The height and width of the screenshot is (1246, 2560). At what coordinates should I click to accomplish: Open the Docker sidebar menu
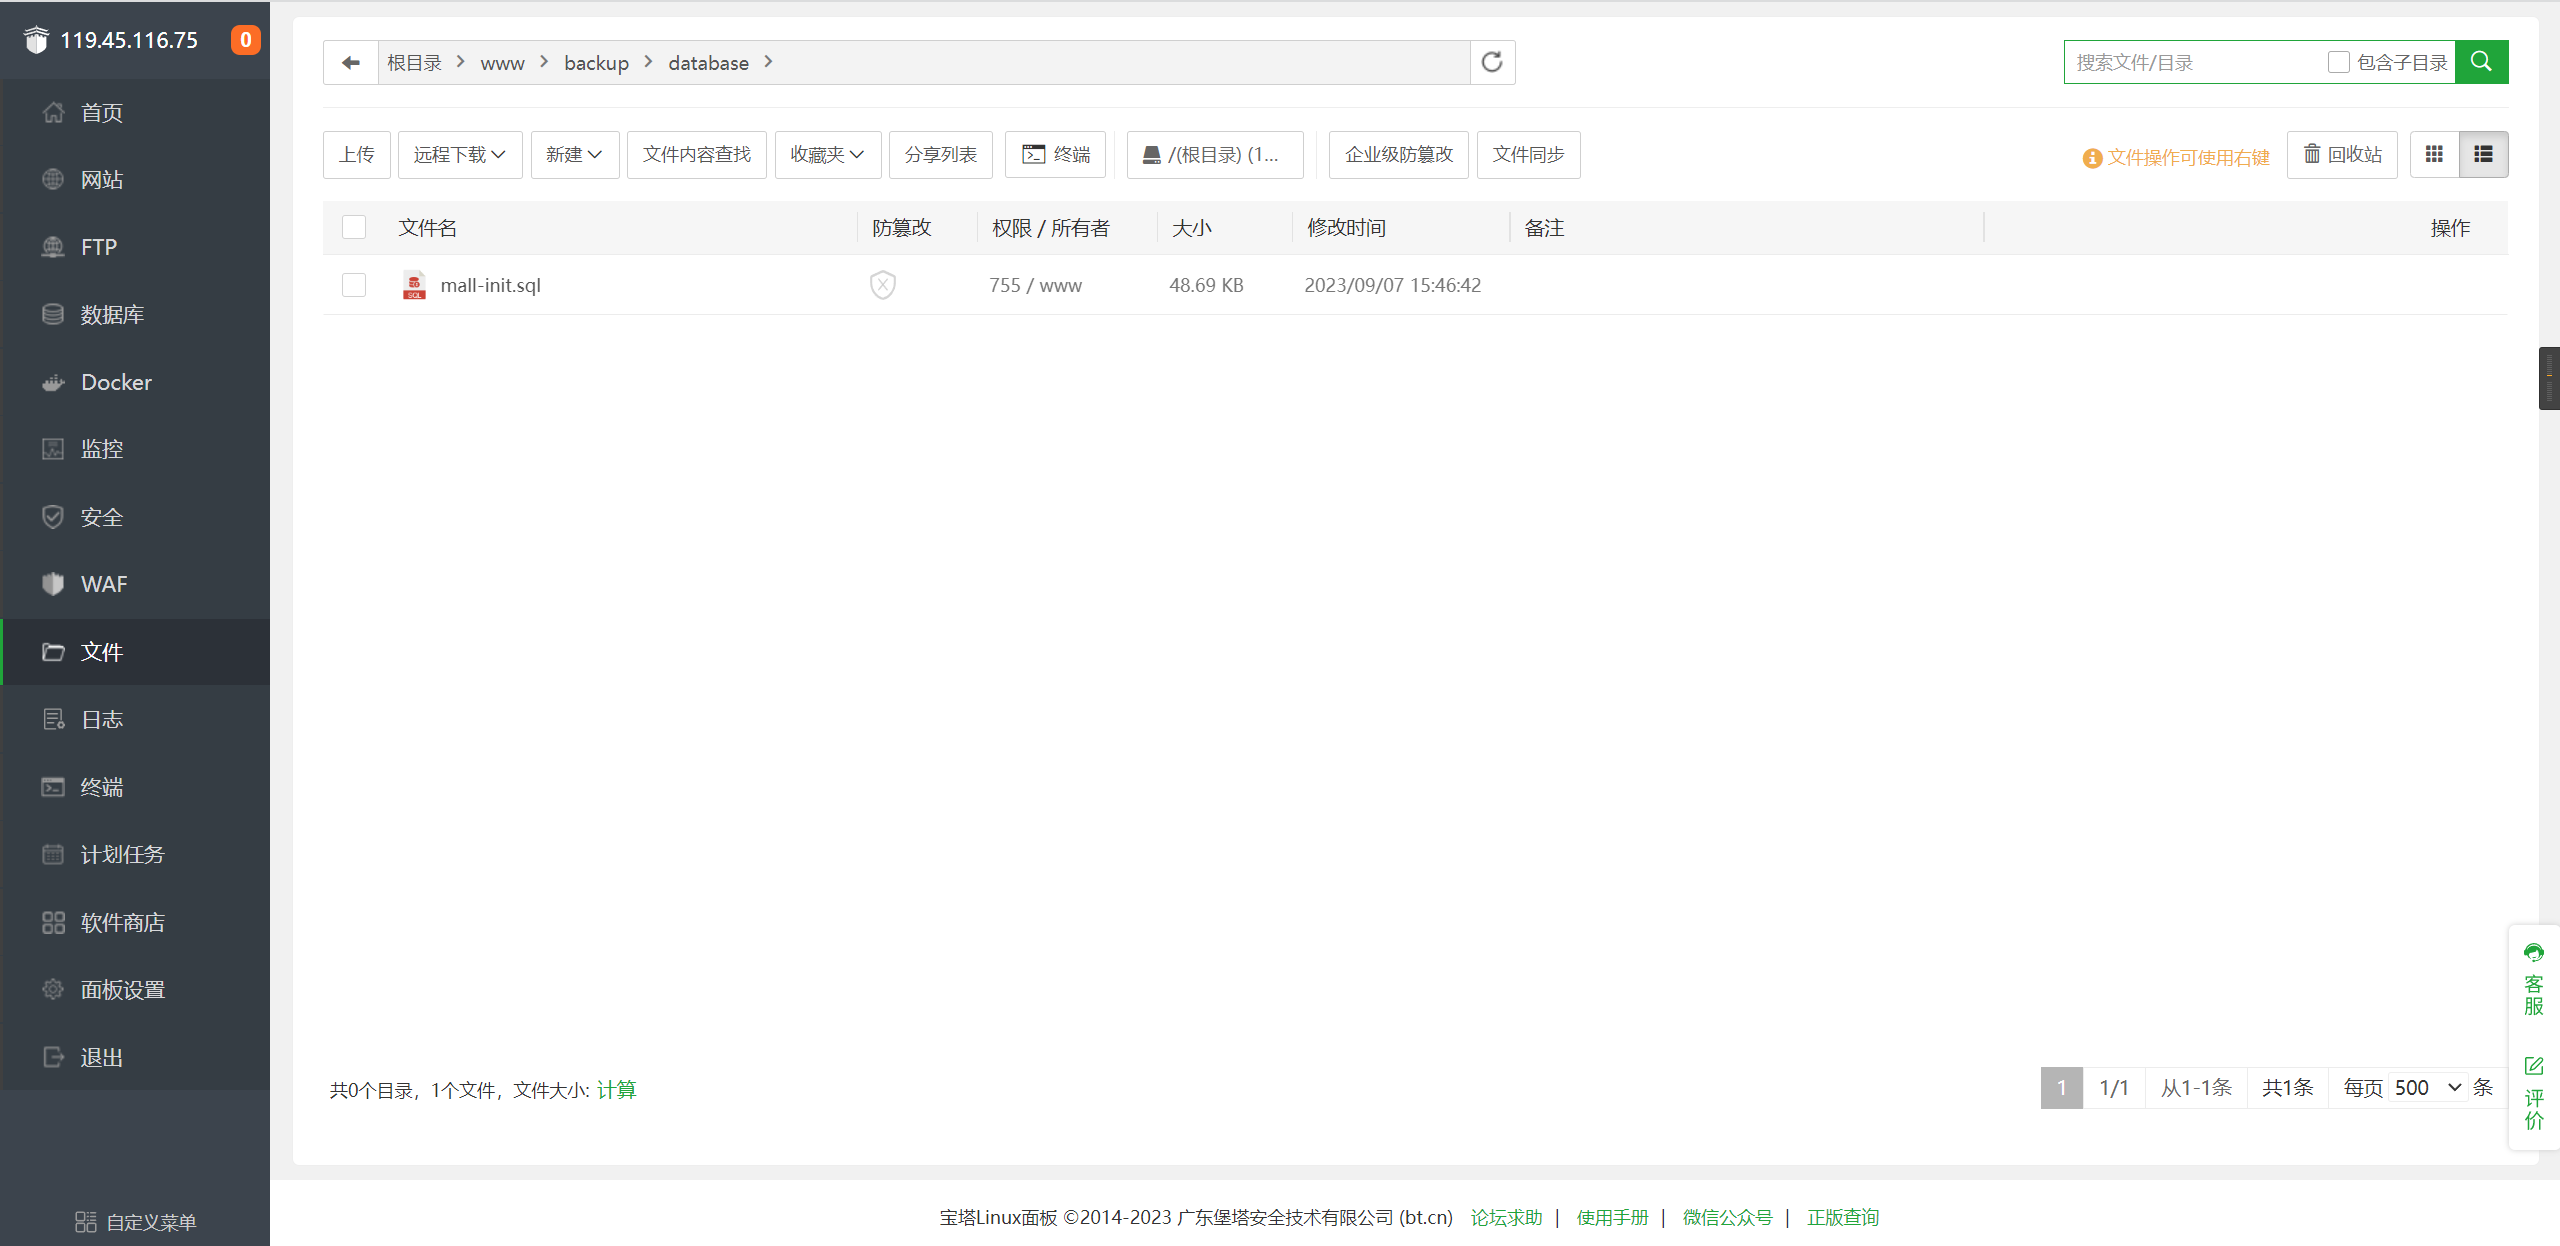116,382
